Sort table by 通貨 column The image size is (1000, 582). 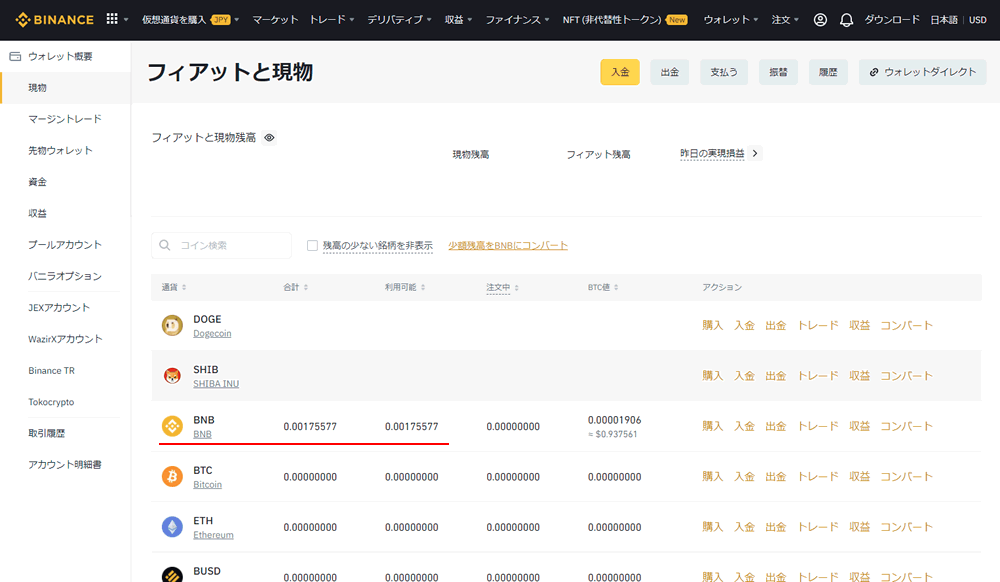pos(173,287)
